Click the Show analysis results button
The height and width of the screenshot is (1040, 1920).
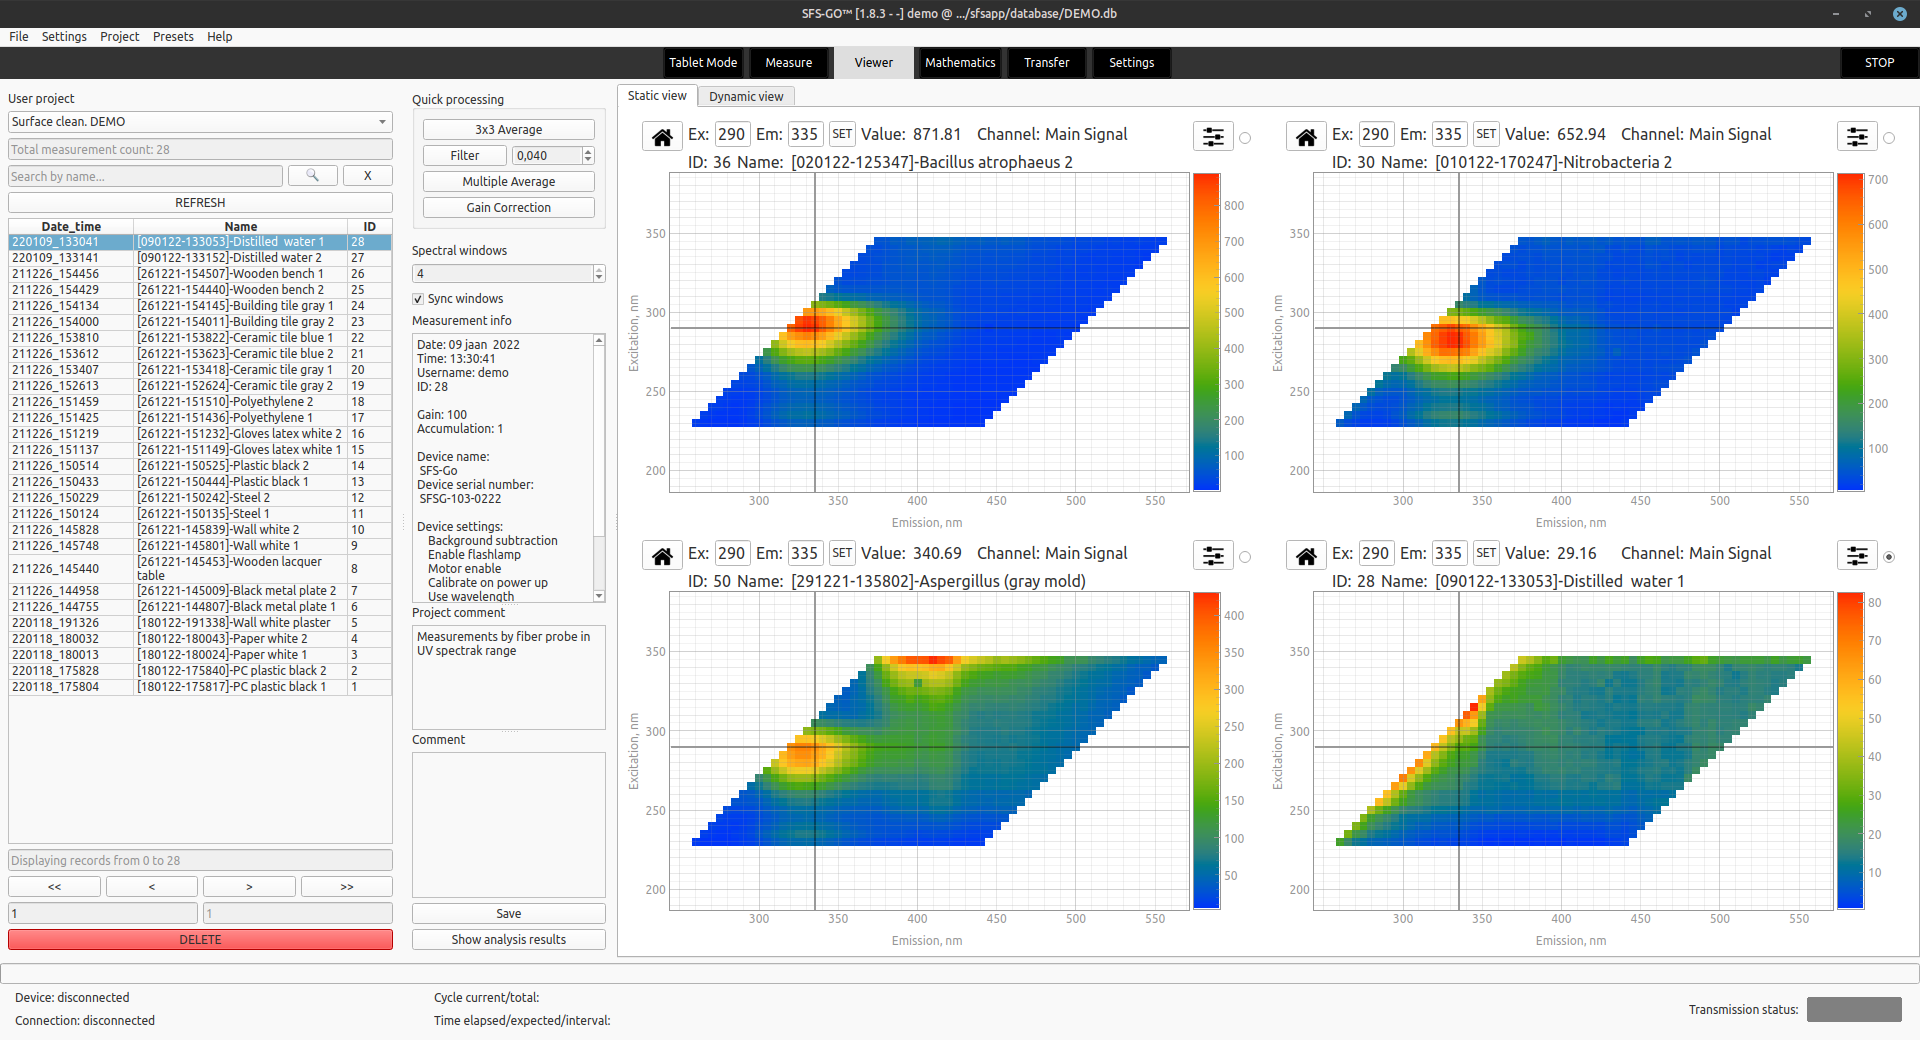pos(508,939)
